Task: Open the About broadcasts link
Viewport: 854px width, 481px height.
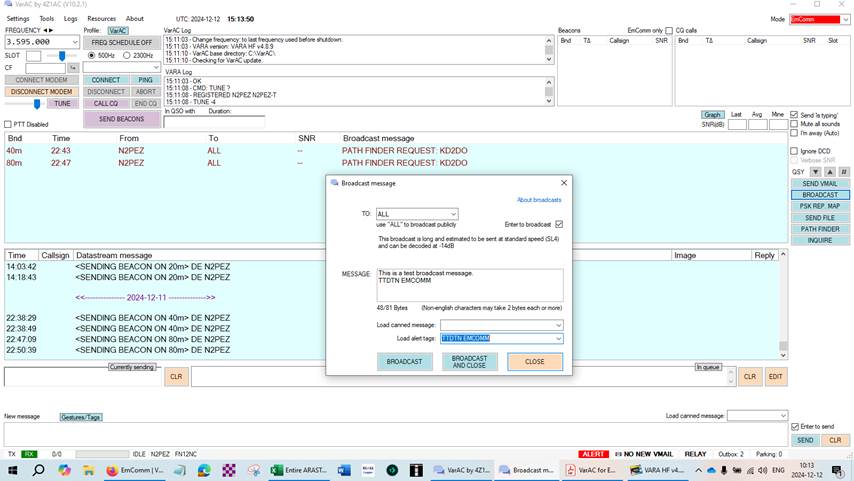Action: coord(539,200)
